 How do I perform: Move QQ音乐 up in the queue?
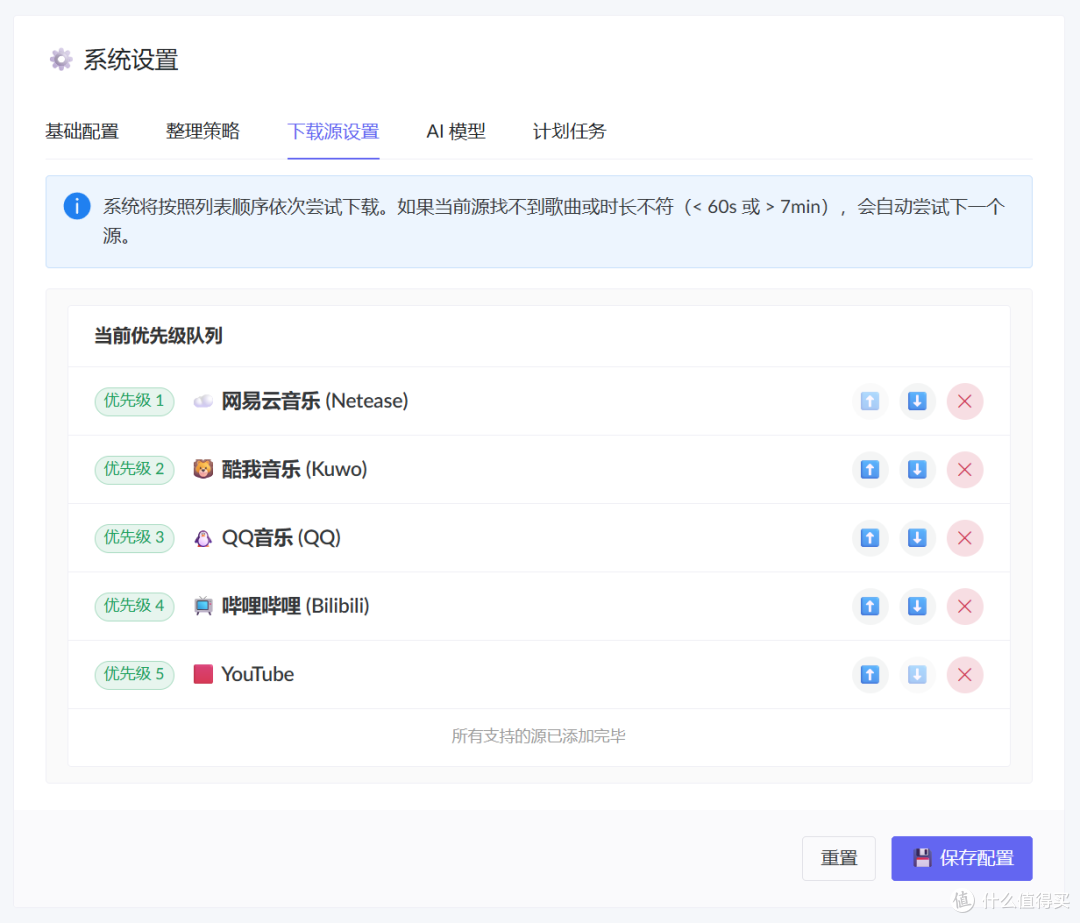[x=870, y=538]
